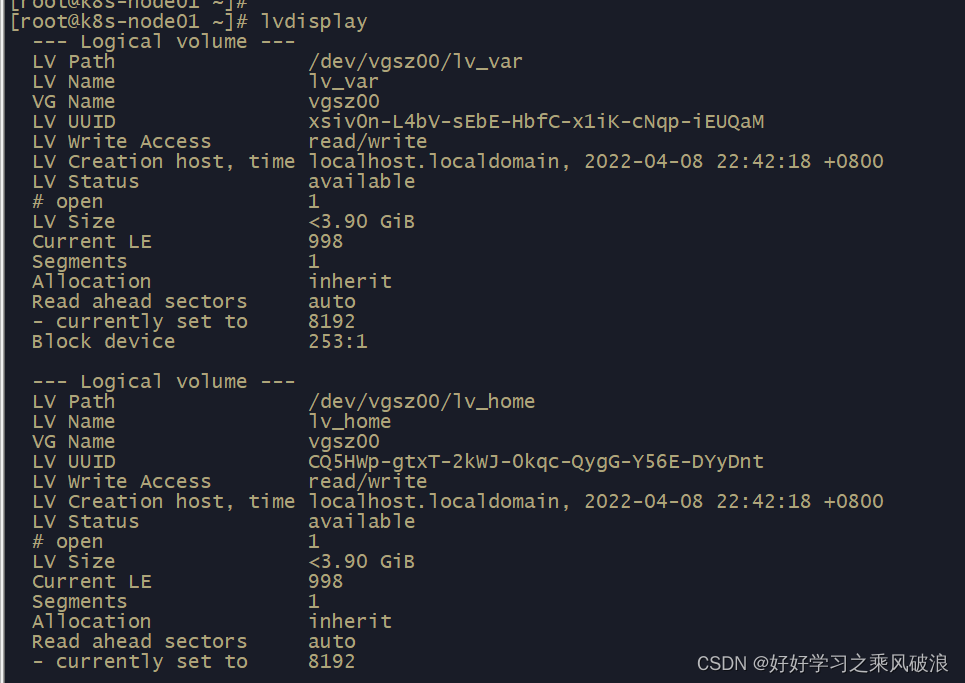The height and width of the screenshot is (683, 965).
Task: Click the first inherit allocation value
Action: click(350, 281)
